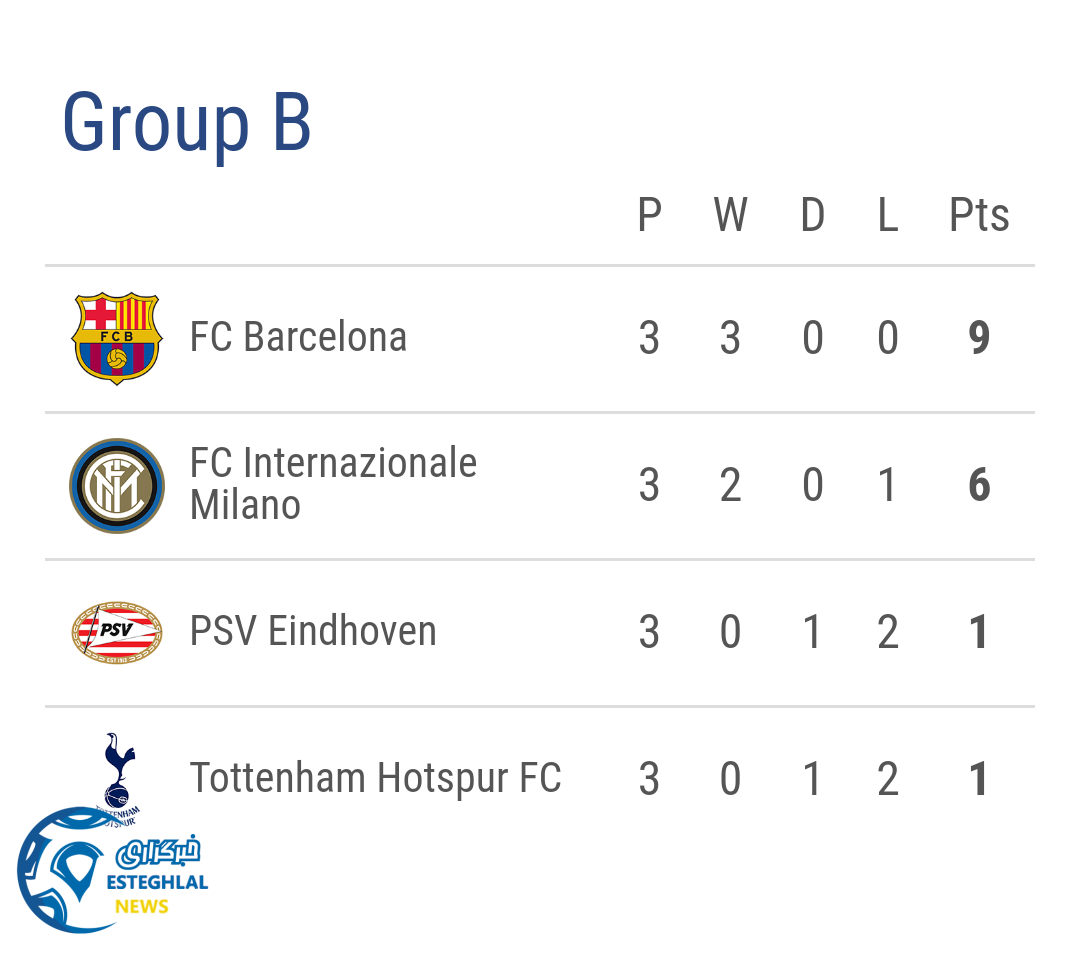The image size is (1084, 964).
Task: Click the Inter Milan club crest
Action: [x=117, y=485]
